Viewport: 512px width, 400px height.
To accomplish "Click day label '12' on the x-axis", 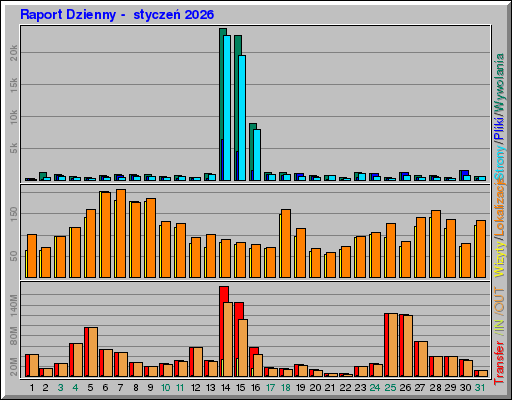I will pos(195,388).
